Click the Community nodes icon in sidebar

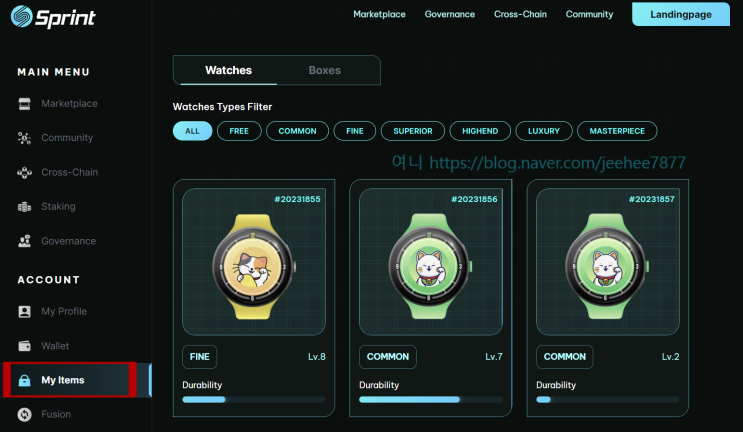(x=24, y=138)
